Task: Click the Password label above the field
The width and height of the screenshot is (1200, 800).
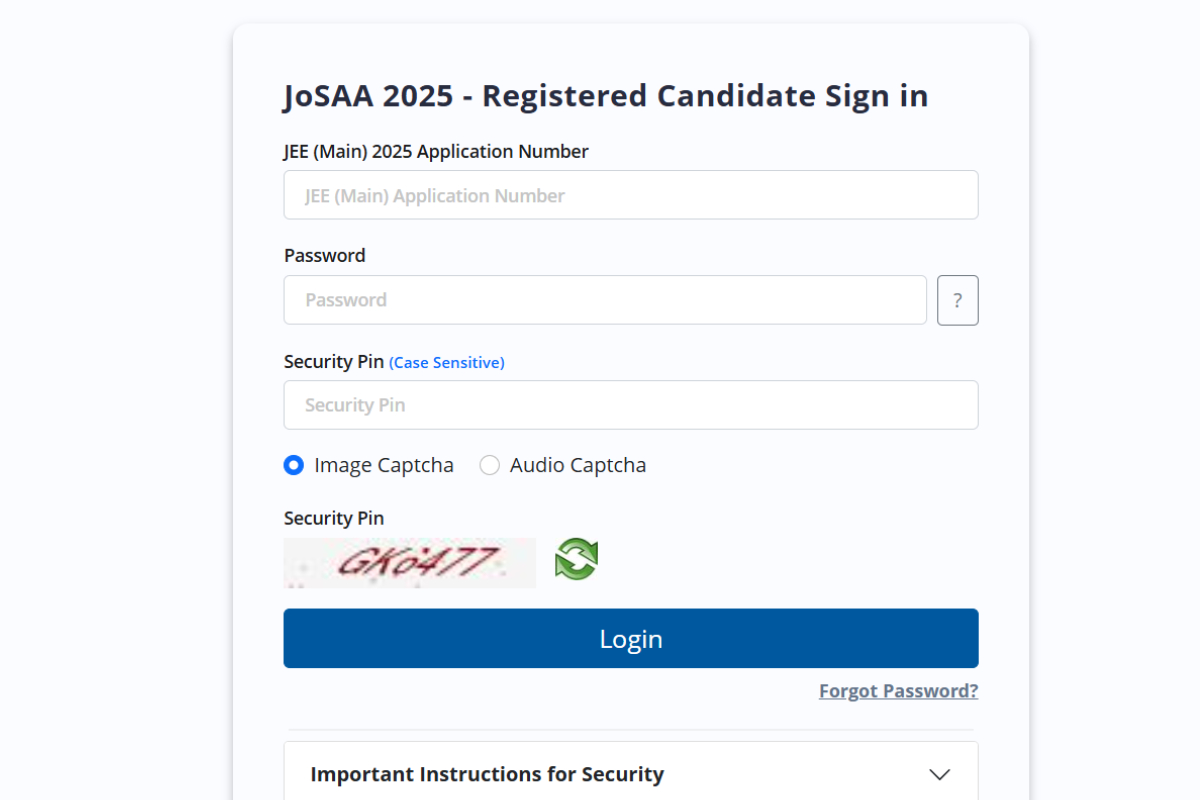Action: [x=324, y=256]
